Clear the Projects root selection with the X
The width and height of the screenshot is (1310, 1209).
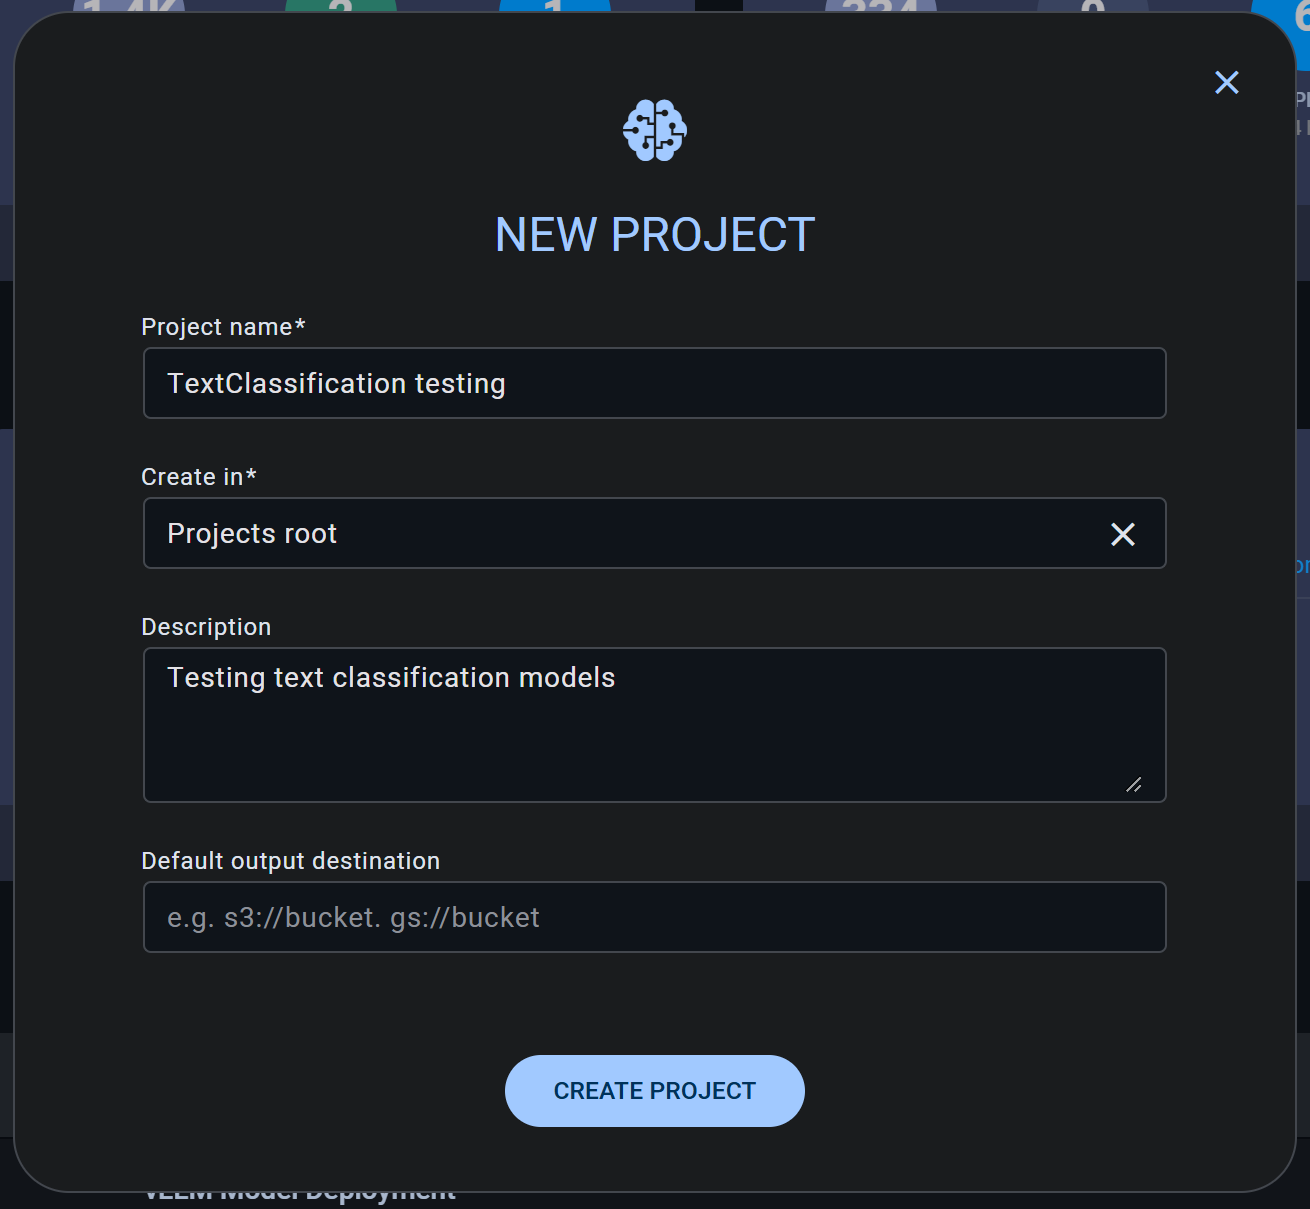[x=1122, y=534]
